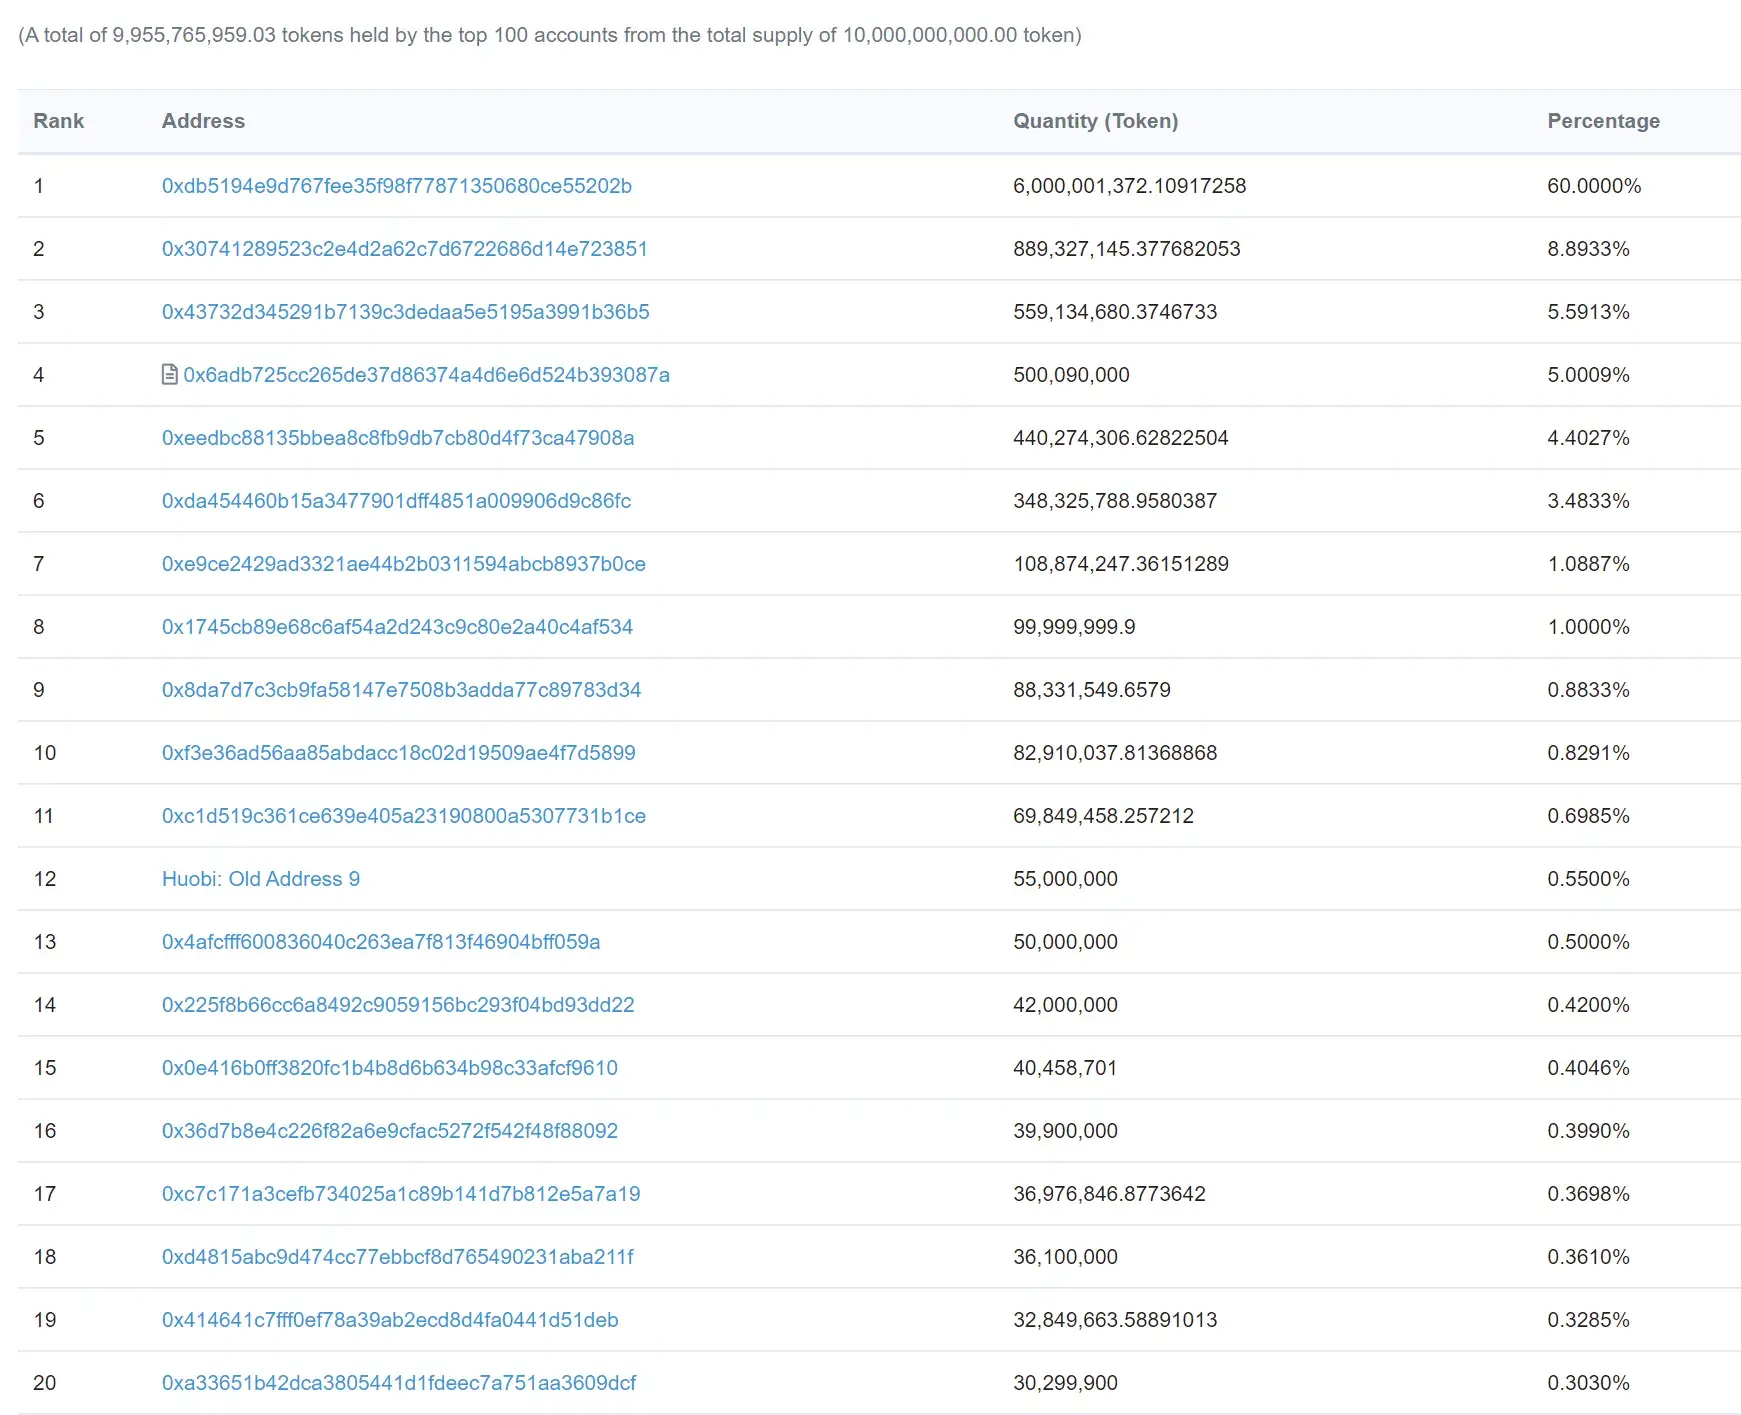1741x1415 pixels.
Task: Open address 0xeedbc88135bbea8c8fb9
Action: [398, 438]
